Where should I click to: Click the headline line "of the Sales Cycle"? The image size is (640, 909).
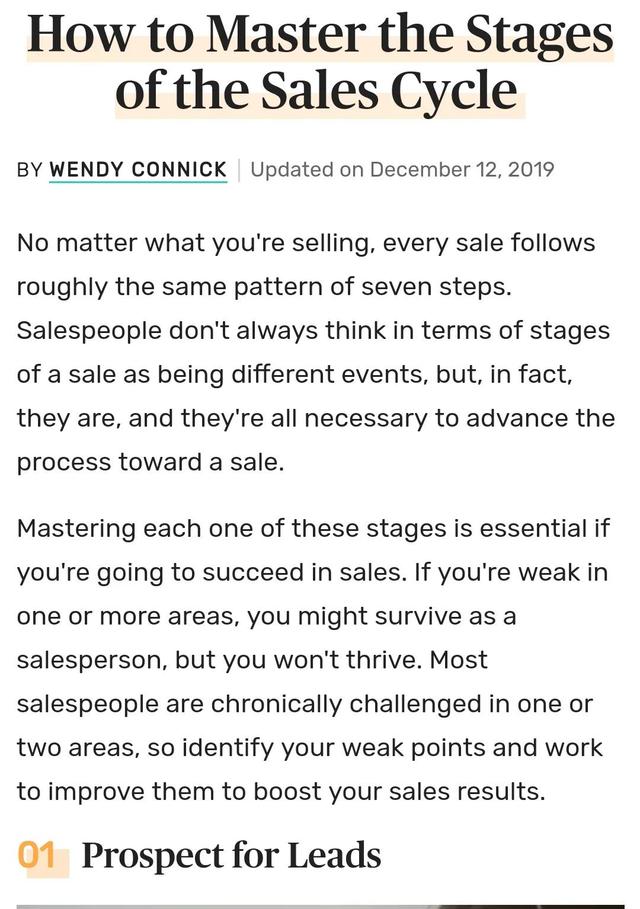[320, 92]
